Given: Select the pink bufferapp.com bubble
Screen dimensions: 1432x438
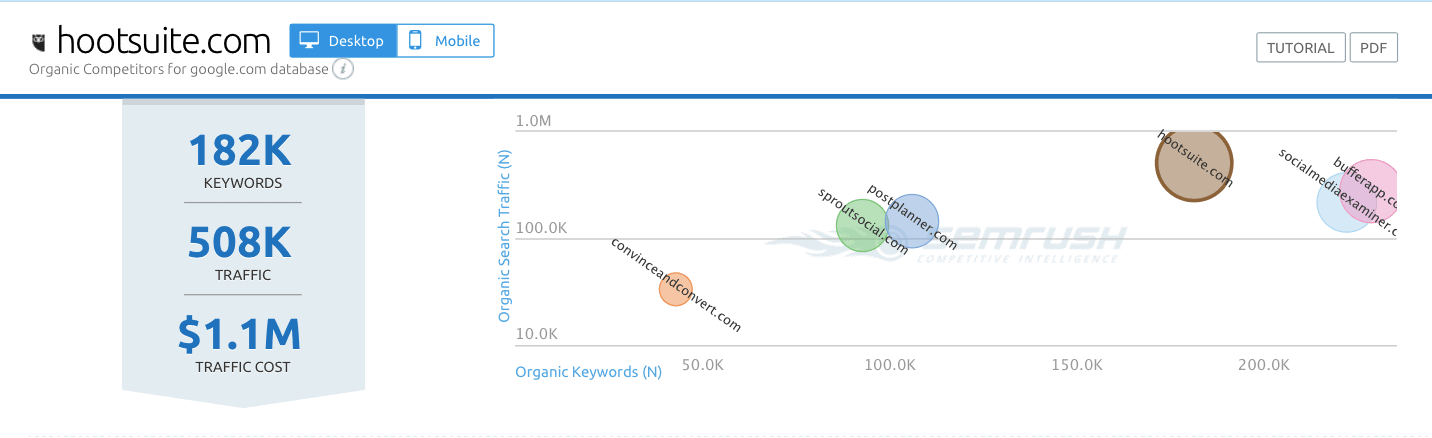Looking at the screenshot, I should [x=1370, y=190].
